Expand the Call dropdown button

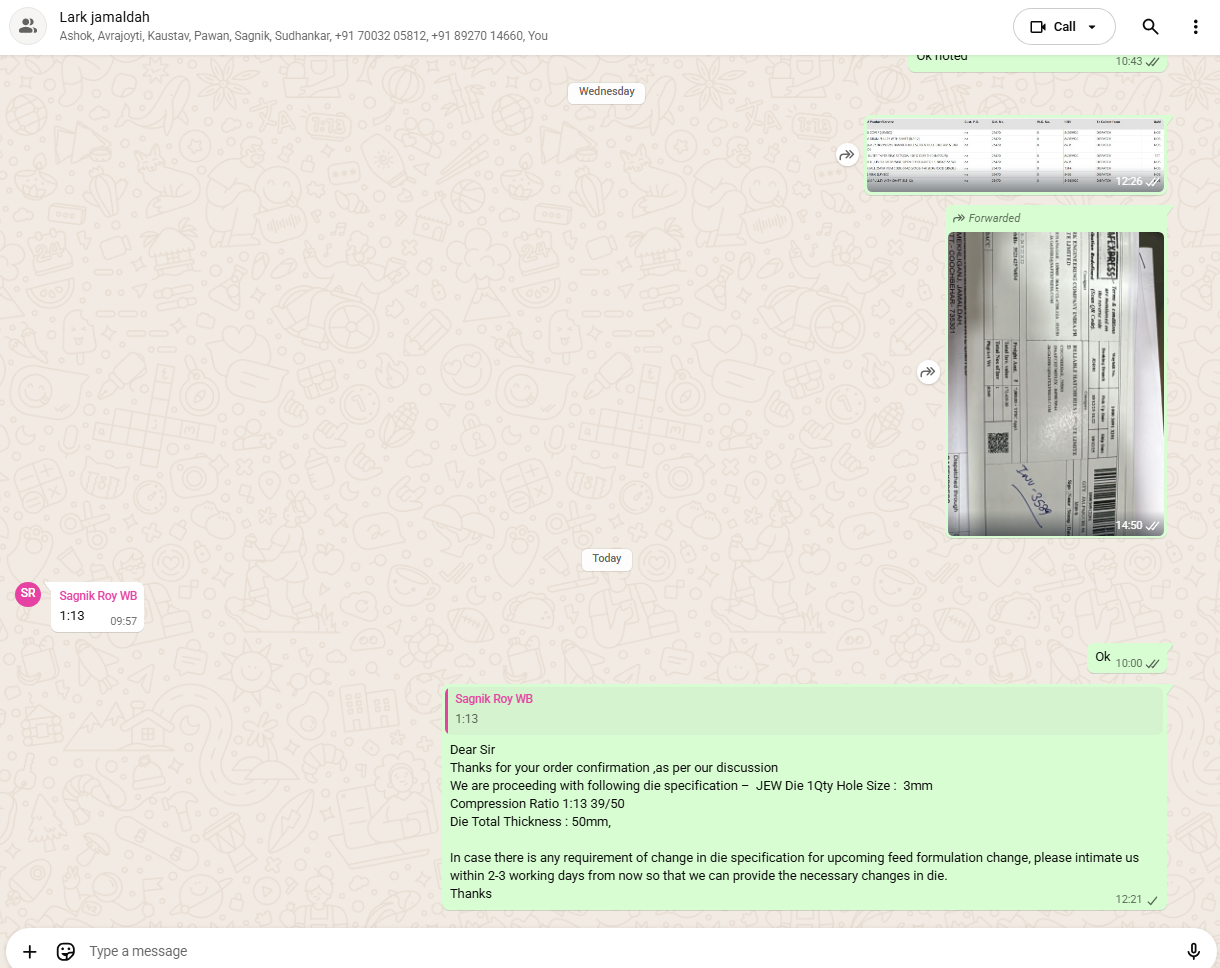(x=1064, y=27)
